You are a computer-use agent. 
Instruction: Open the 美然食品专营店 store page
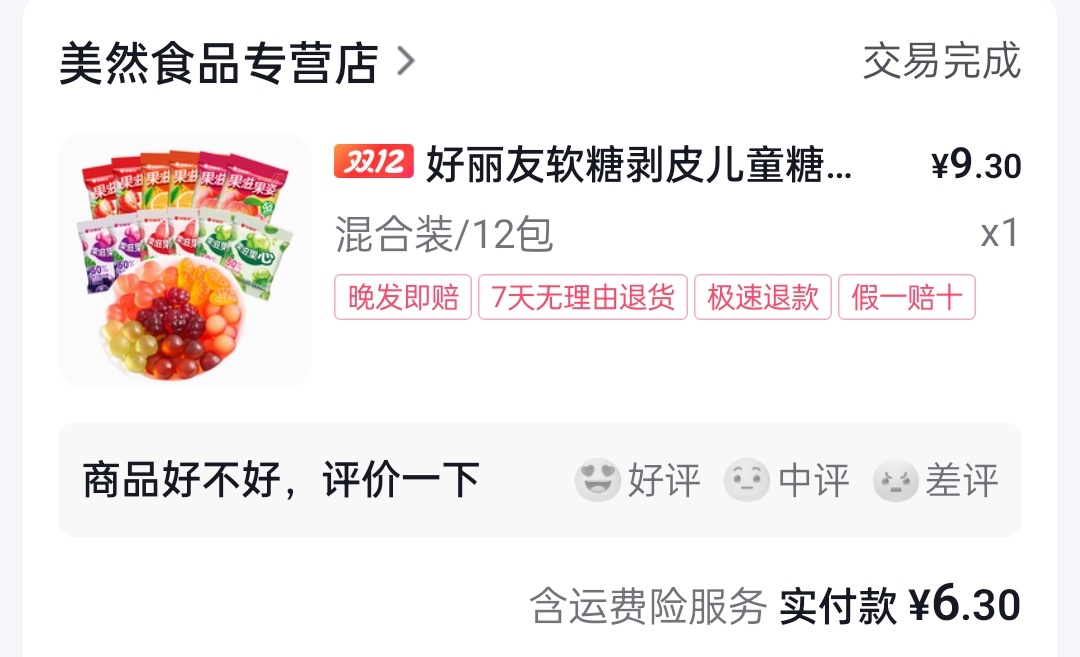click(219, 63)
